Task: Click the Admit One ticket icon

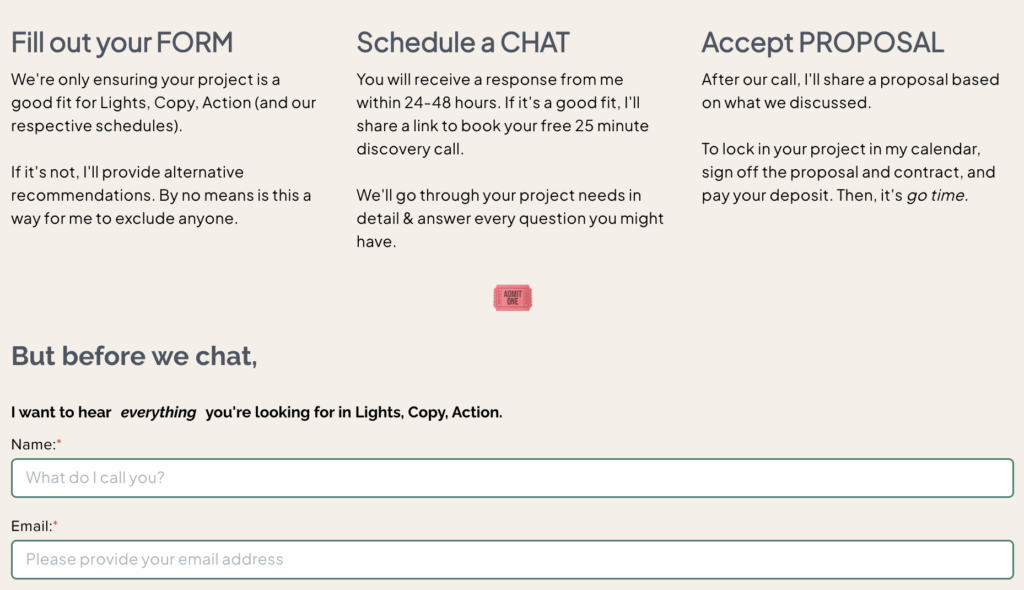Action: click(x=513, y=298)
